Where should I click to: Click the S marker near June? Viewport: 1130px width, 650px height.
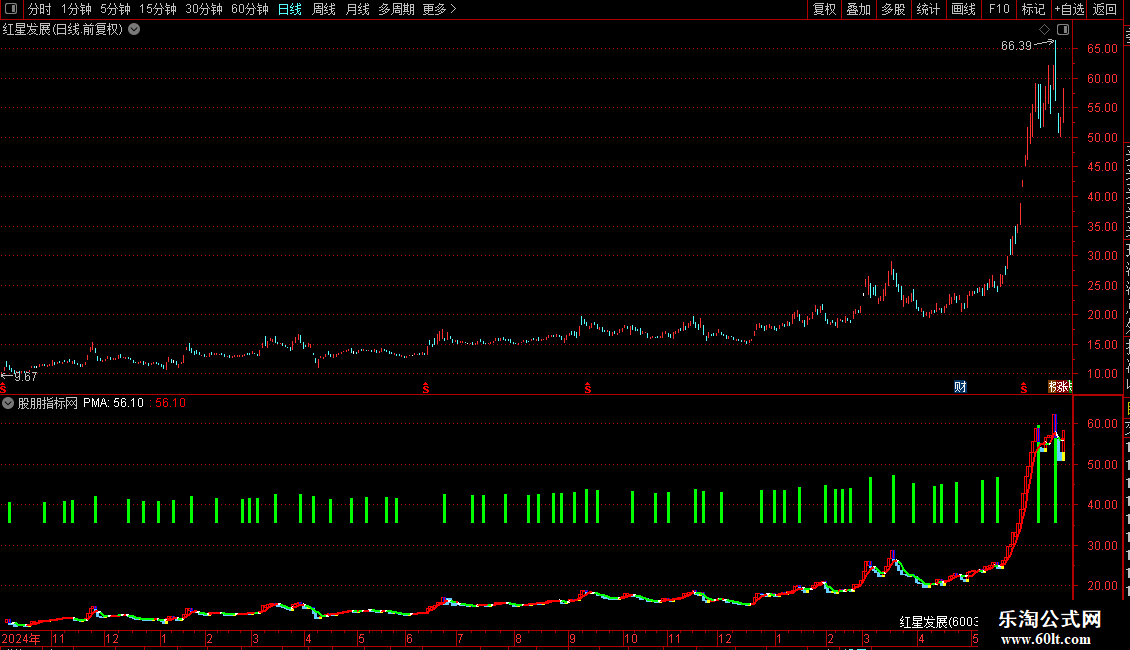point(426,388)
